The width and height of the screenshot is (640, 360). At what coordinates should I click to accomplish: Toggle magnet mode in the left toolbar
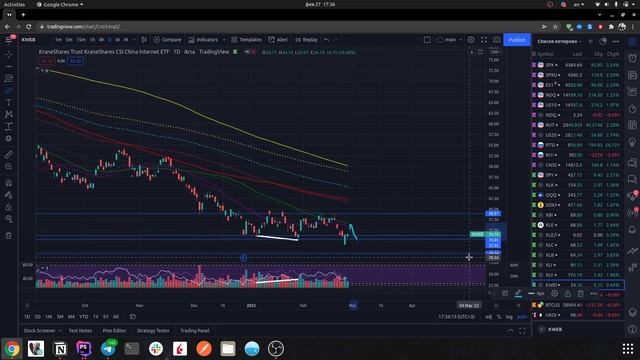click(x=9, y=183)
